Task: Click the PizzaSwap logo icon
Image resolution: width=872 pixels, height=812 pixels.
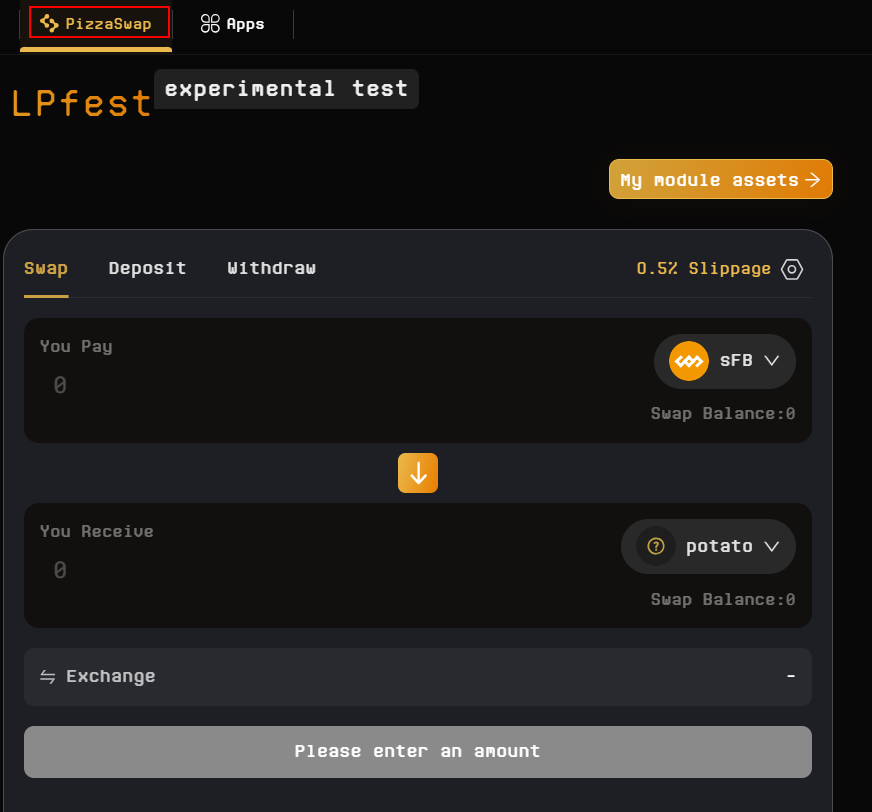Action: pyautogui.click(x=49, y=23)
